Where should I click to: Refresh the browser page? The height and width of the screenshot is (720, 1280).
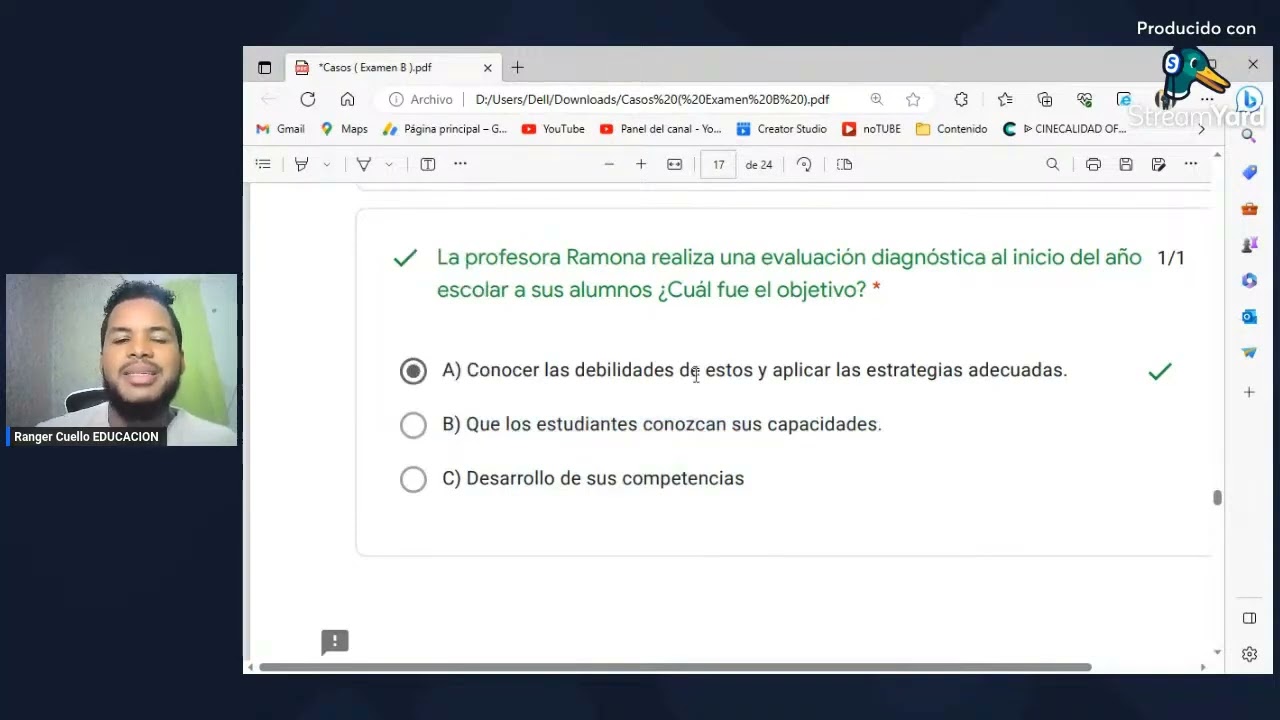tap(308, 99)
